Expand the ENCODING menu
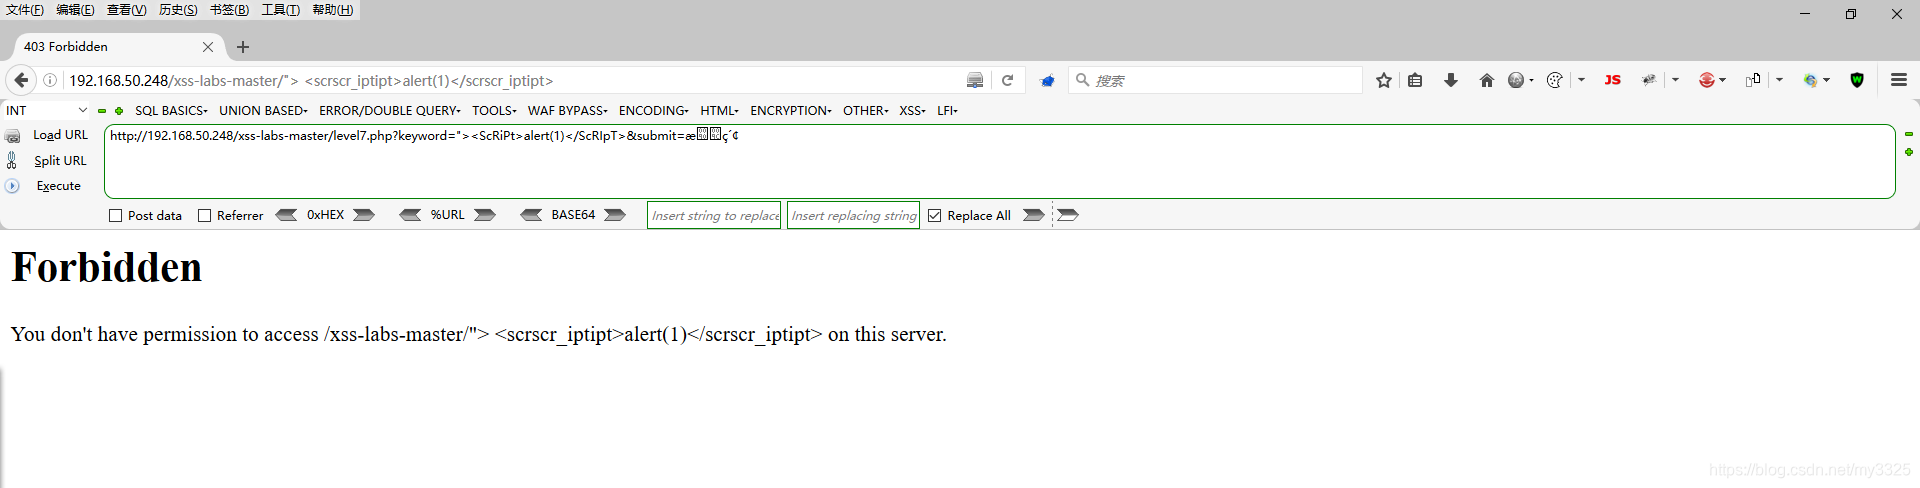This screenshot has width=1920, height=488. pos(654,110)
